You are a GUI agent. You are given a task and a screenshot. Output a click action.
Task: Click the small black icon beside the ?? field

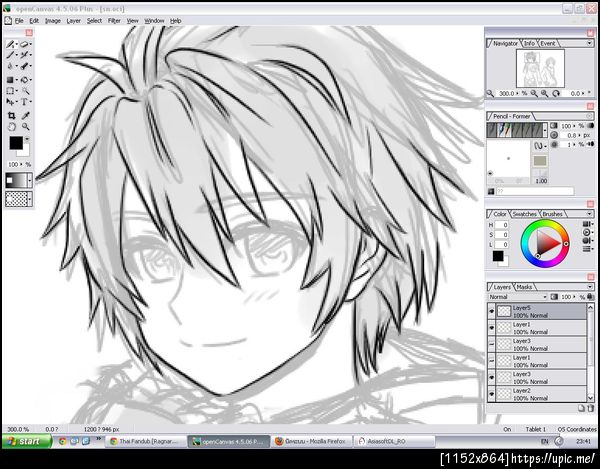[491, 191]
